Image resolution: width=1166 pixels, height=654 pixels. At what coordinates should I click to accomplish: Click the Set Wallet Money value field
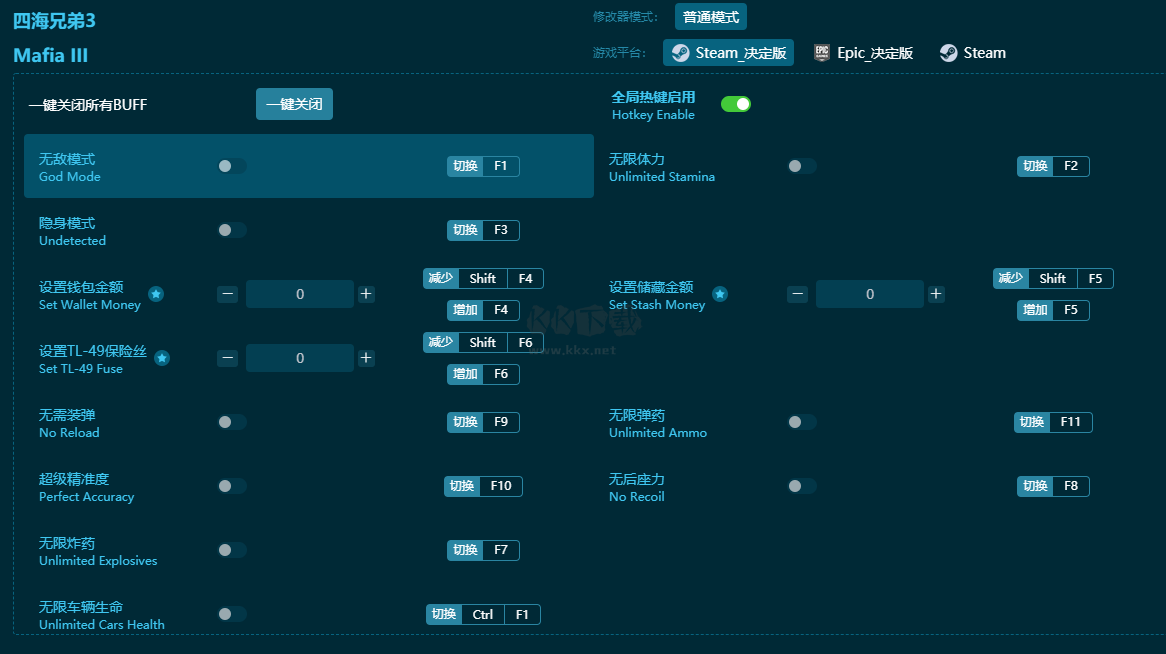point(300,294)
